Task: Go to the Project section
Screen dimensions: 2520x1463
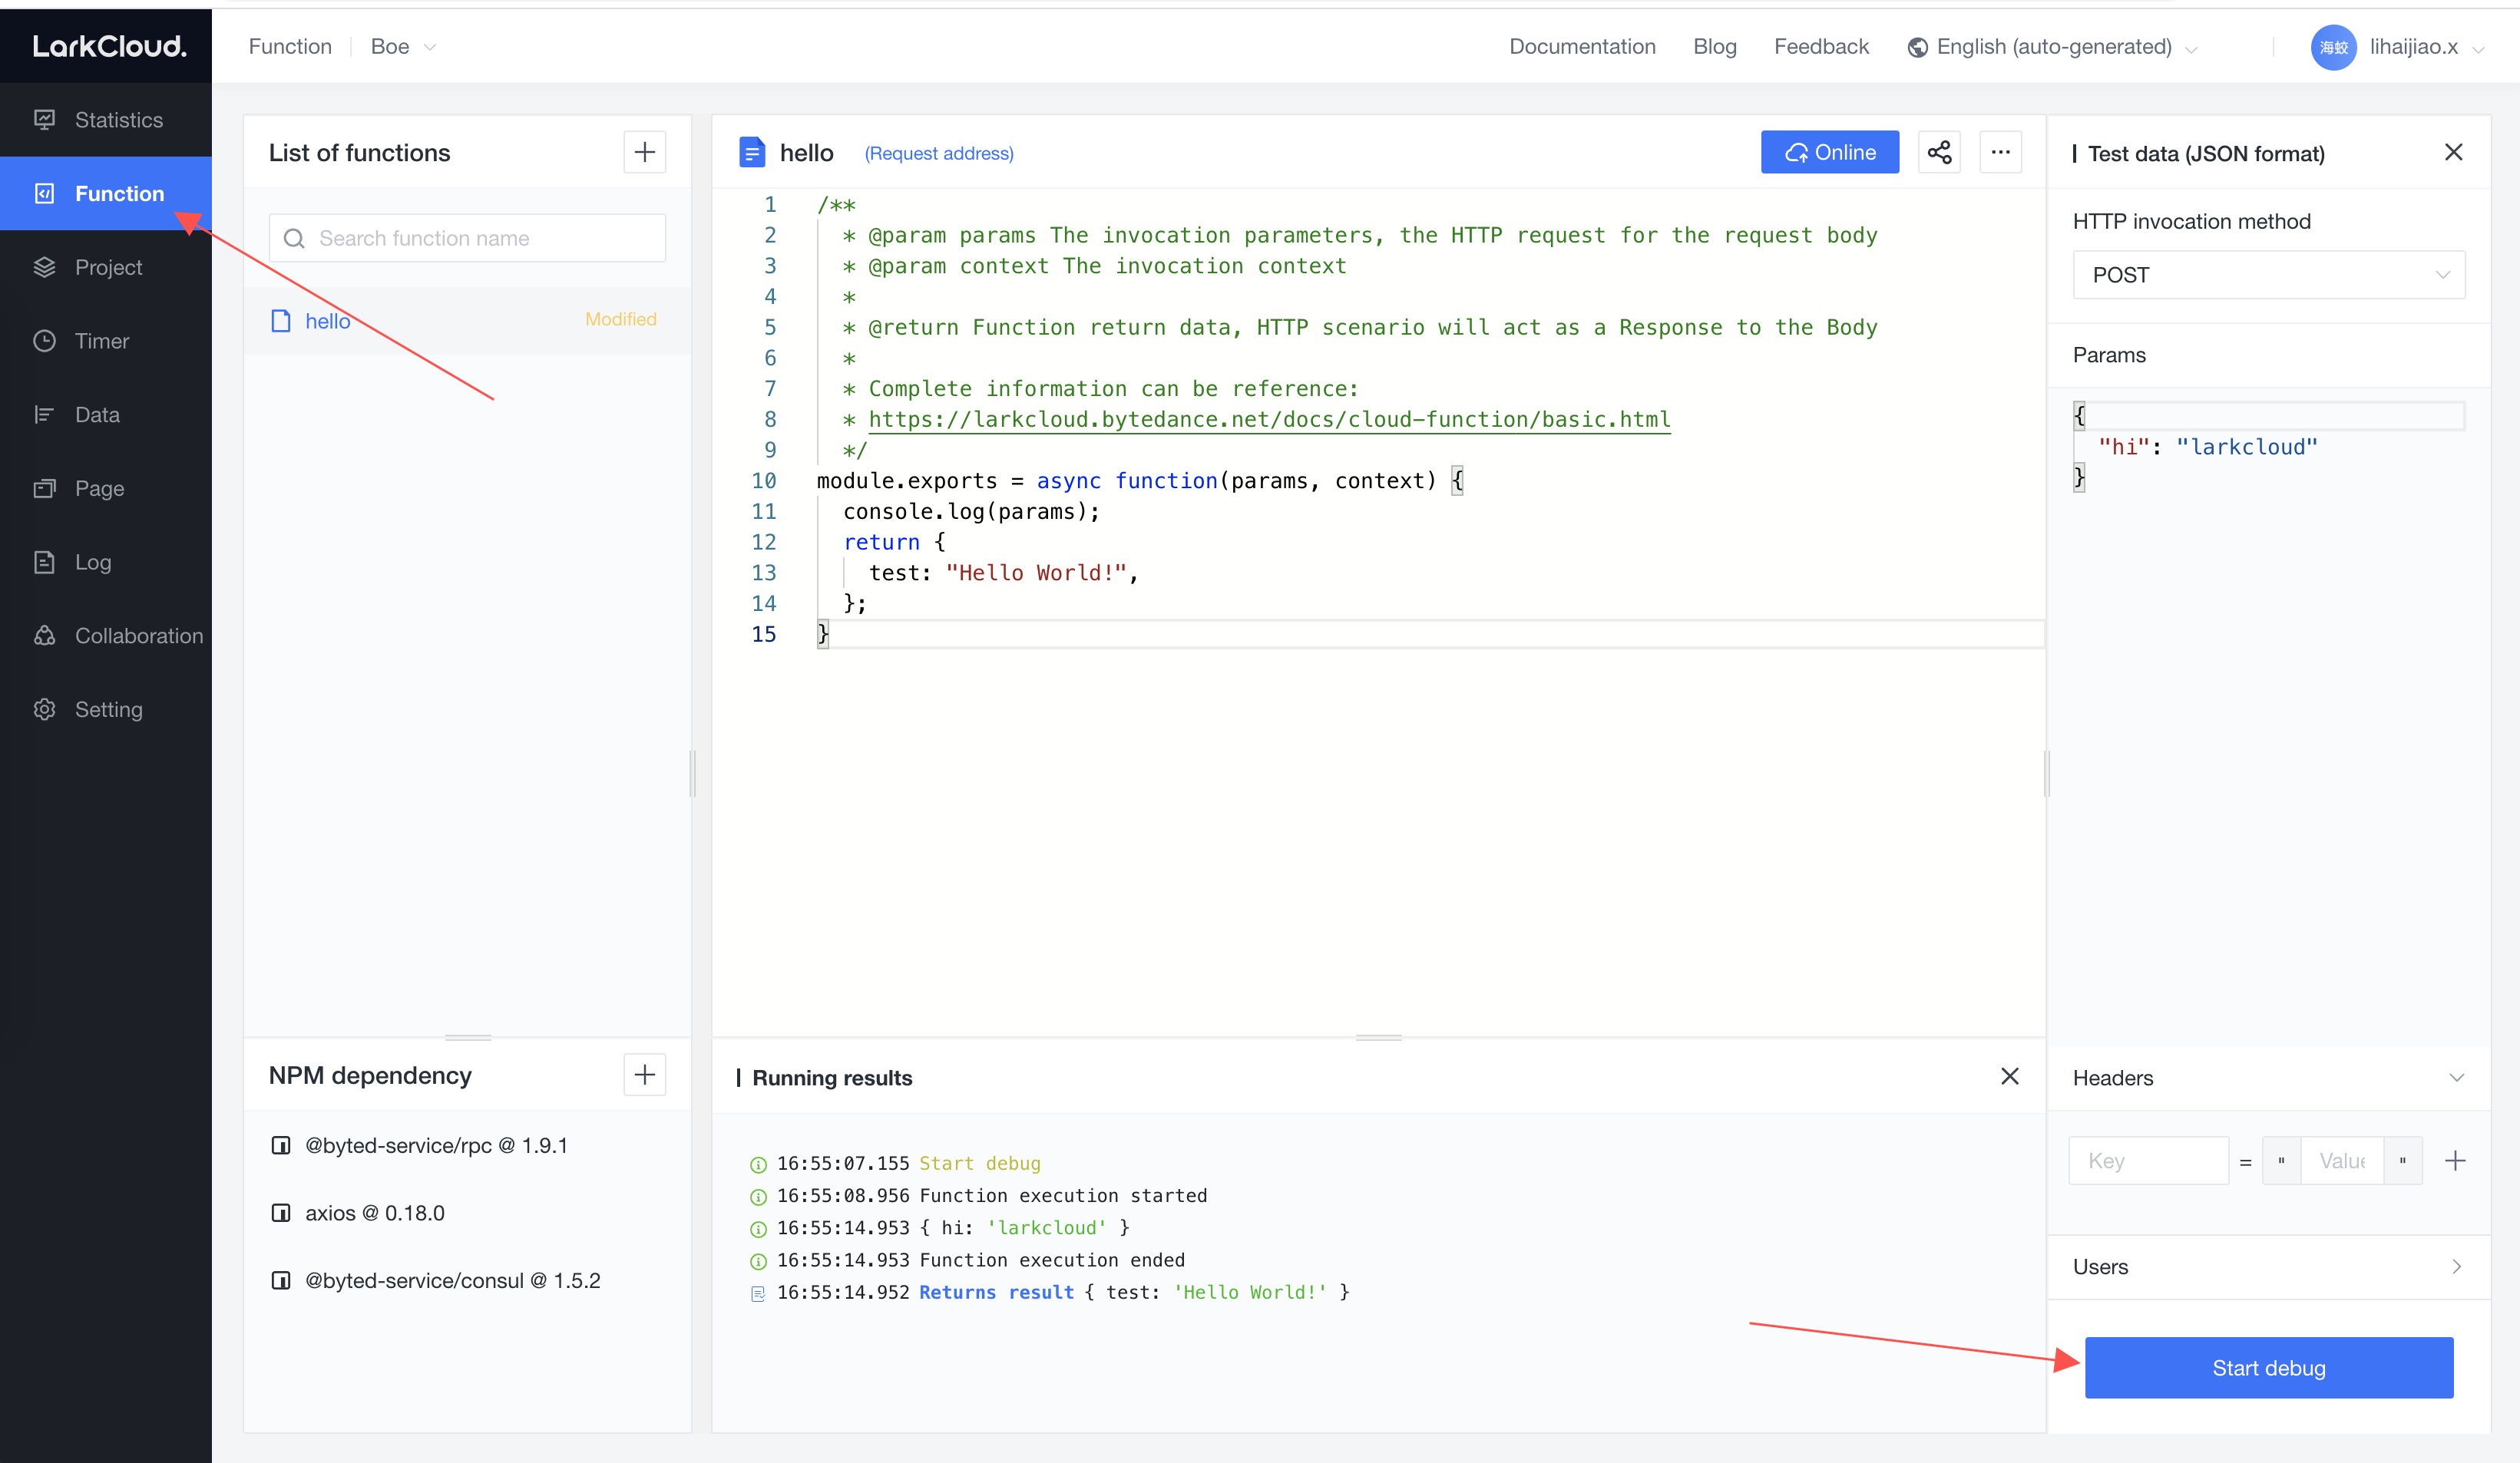Action: (x=105, y=267)
